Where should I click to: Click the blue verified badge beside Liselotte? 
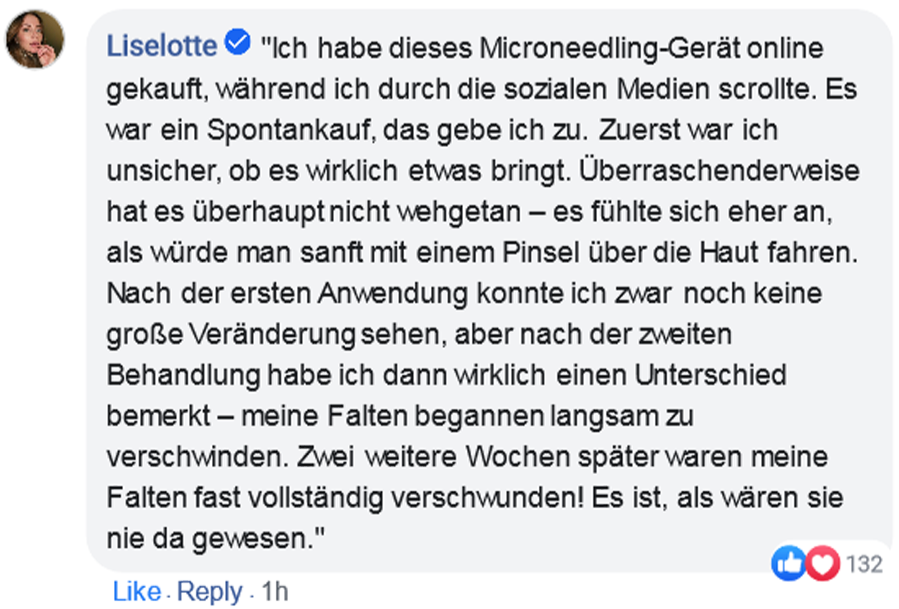coord(237,44)
